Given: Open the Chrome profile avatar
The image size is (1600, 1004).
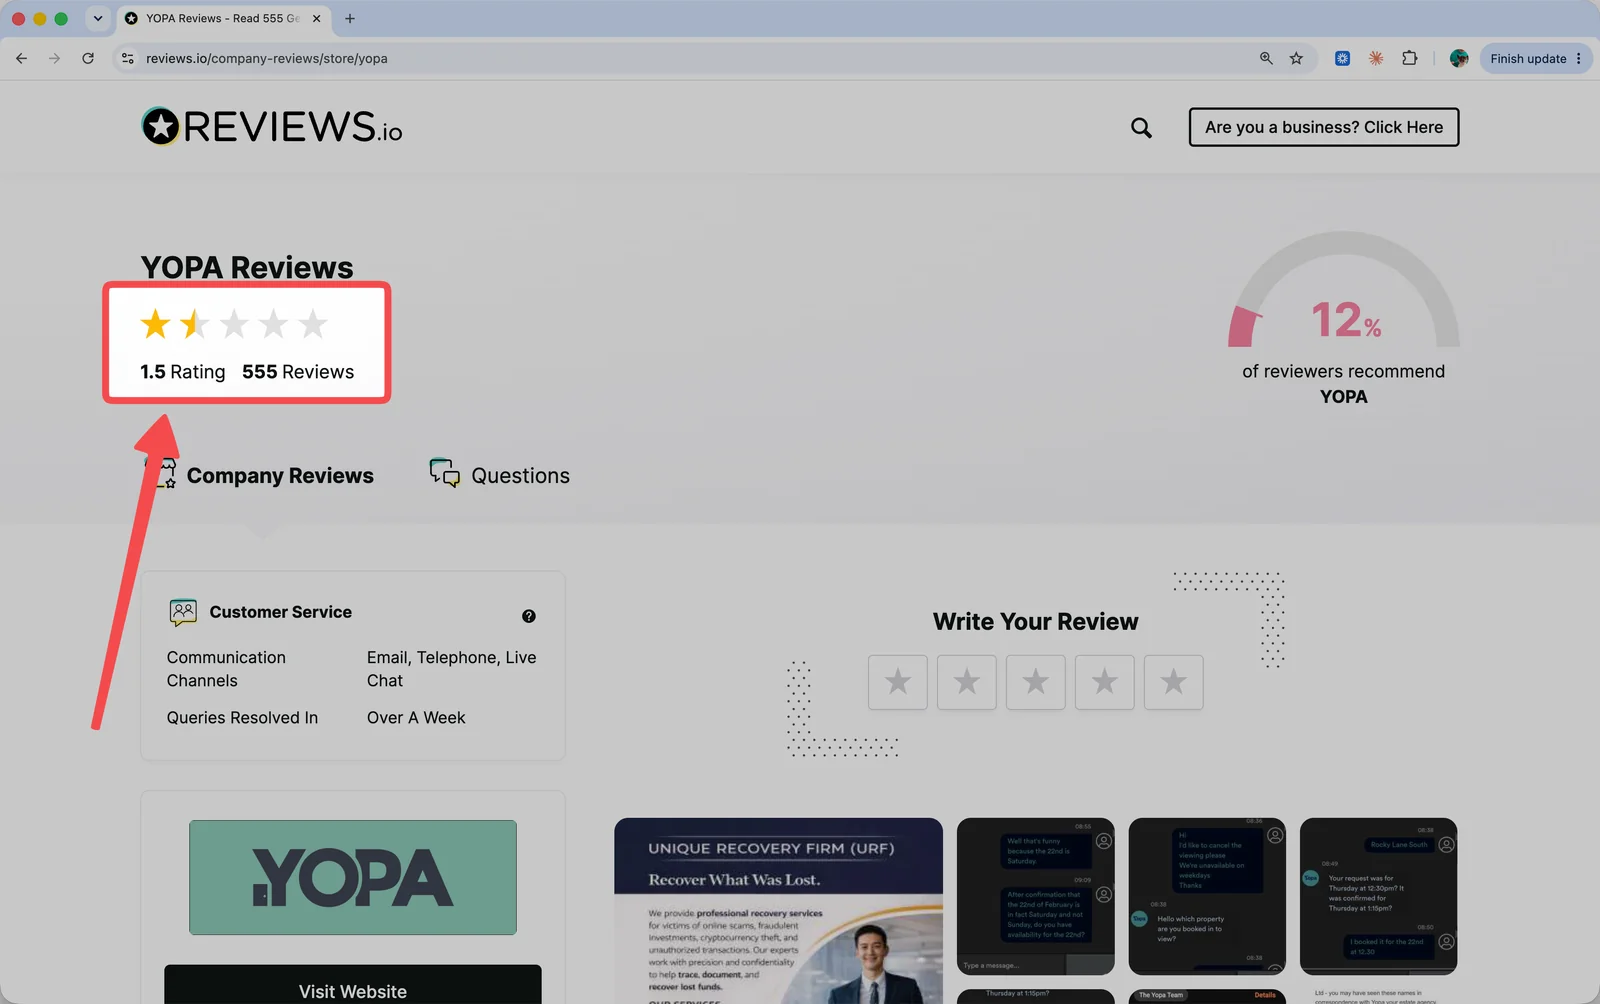Looking at the screenshot, I should click(x=1459, y=58).
